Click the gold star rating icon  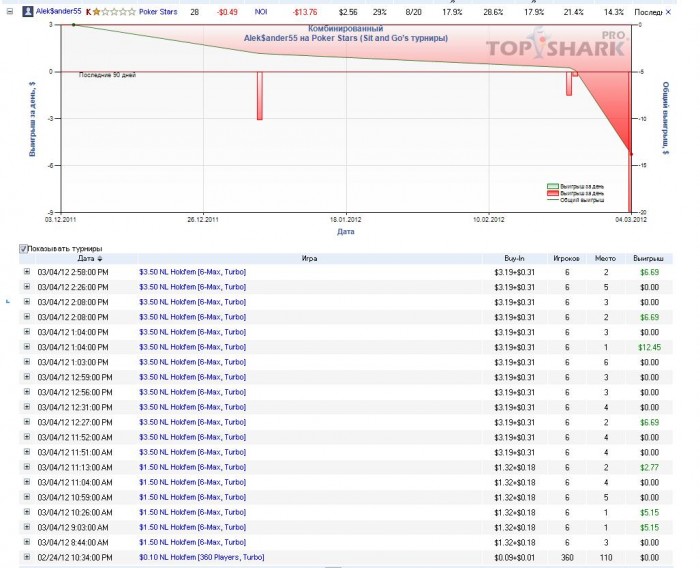pyautogui.click(x=96, y=12)
